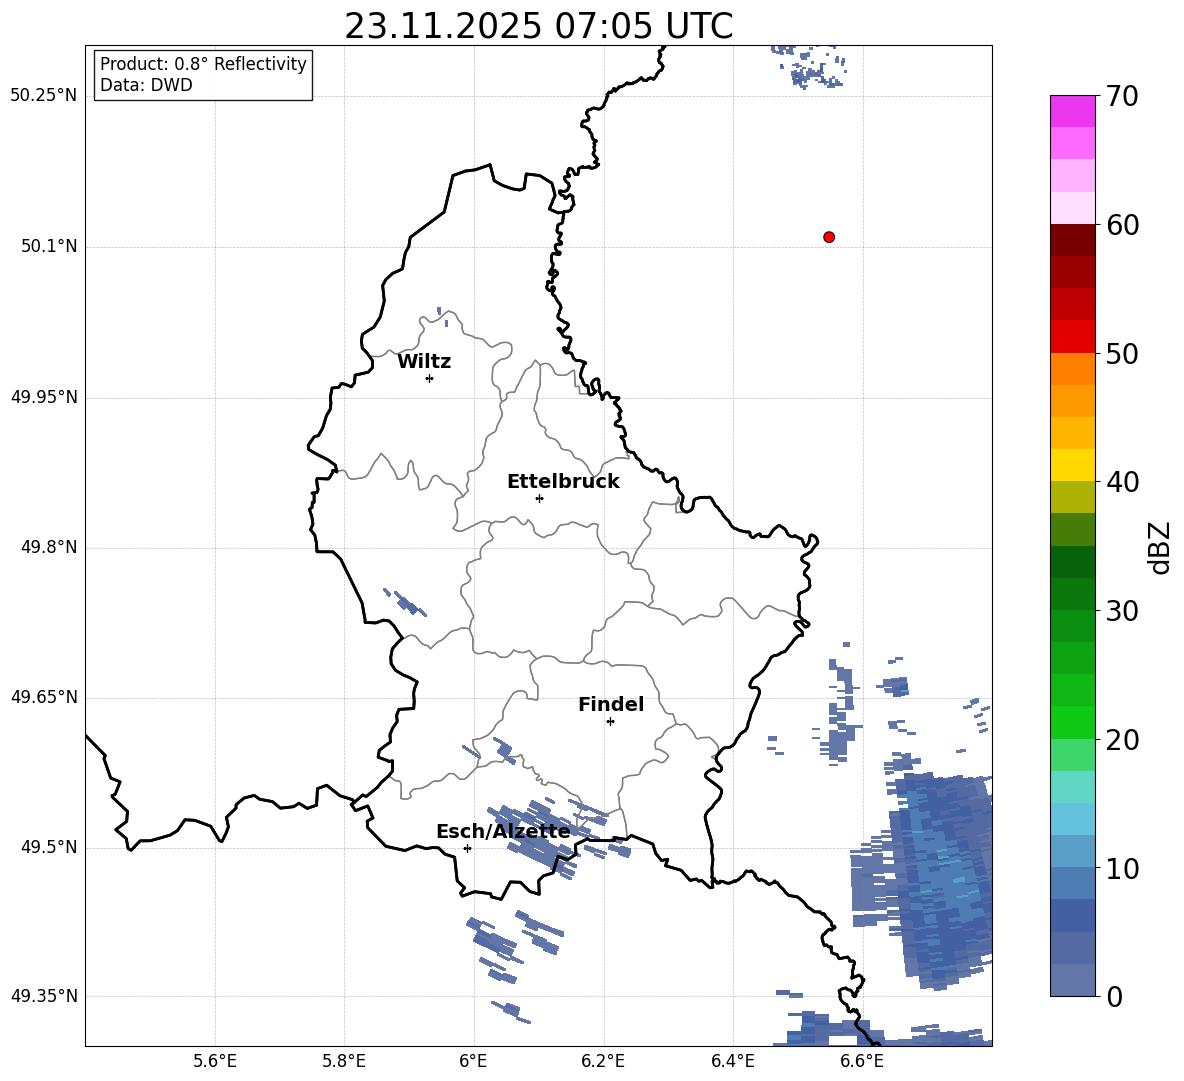
Task: Click the bright green colorbar segment above 20
Action: [x=1072, y=722]
